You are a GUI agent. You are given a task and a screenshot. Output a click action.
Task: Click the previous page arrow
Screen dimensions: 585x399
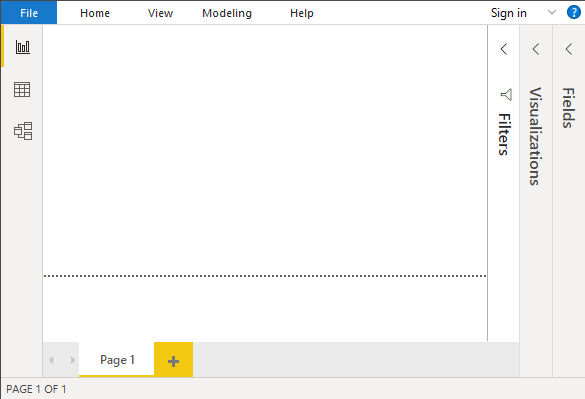51,360
